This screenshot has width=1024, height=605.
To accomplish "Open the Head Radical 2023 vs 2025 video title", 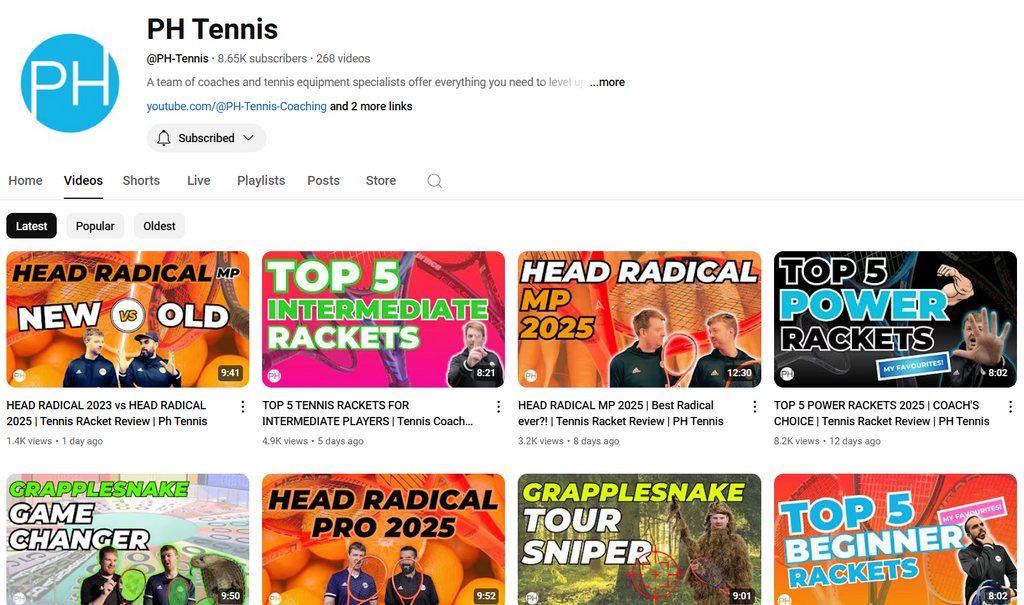I will 107,414.
